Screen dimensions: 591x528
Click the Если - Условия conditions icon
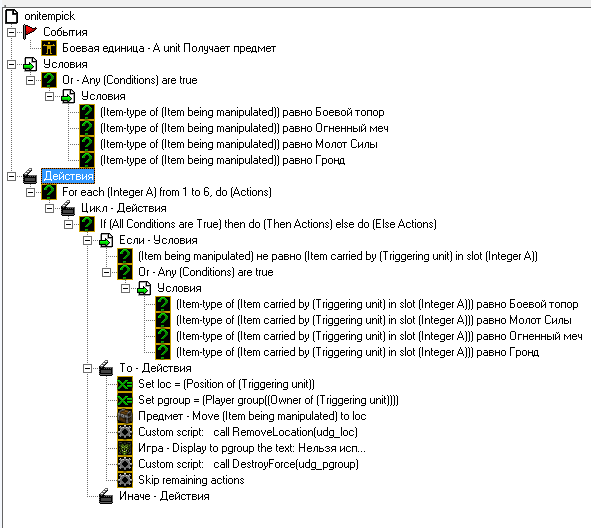[x=106, y=240]
